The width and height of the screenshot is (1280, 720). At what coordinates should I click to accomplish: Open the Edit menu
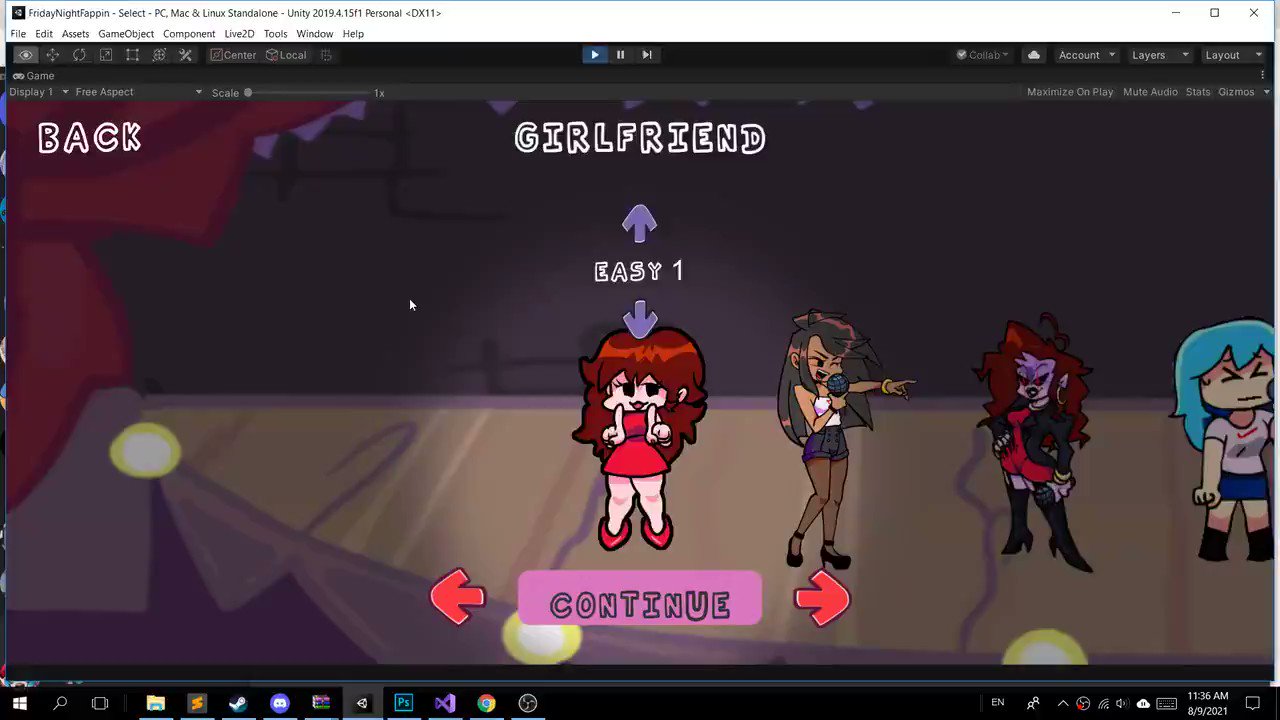(44, 34)
